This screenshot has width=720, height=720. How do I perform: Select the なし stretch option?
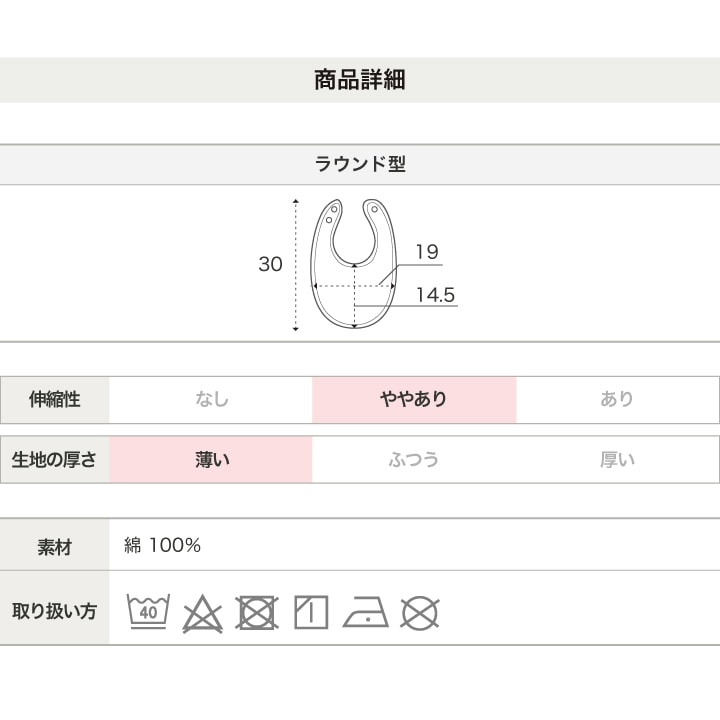tap(211, 399)
